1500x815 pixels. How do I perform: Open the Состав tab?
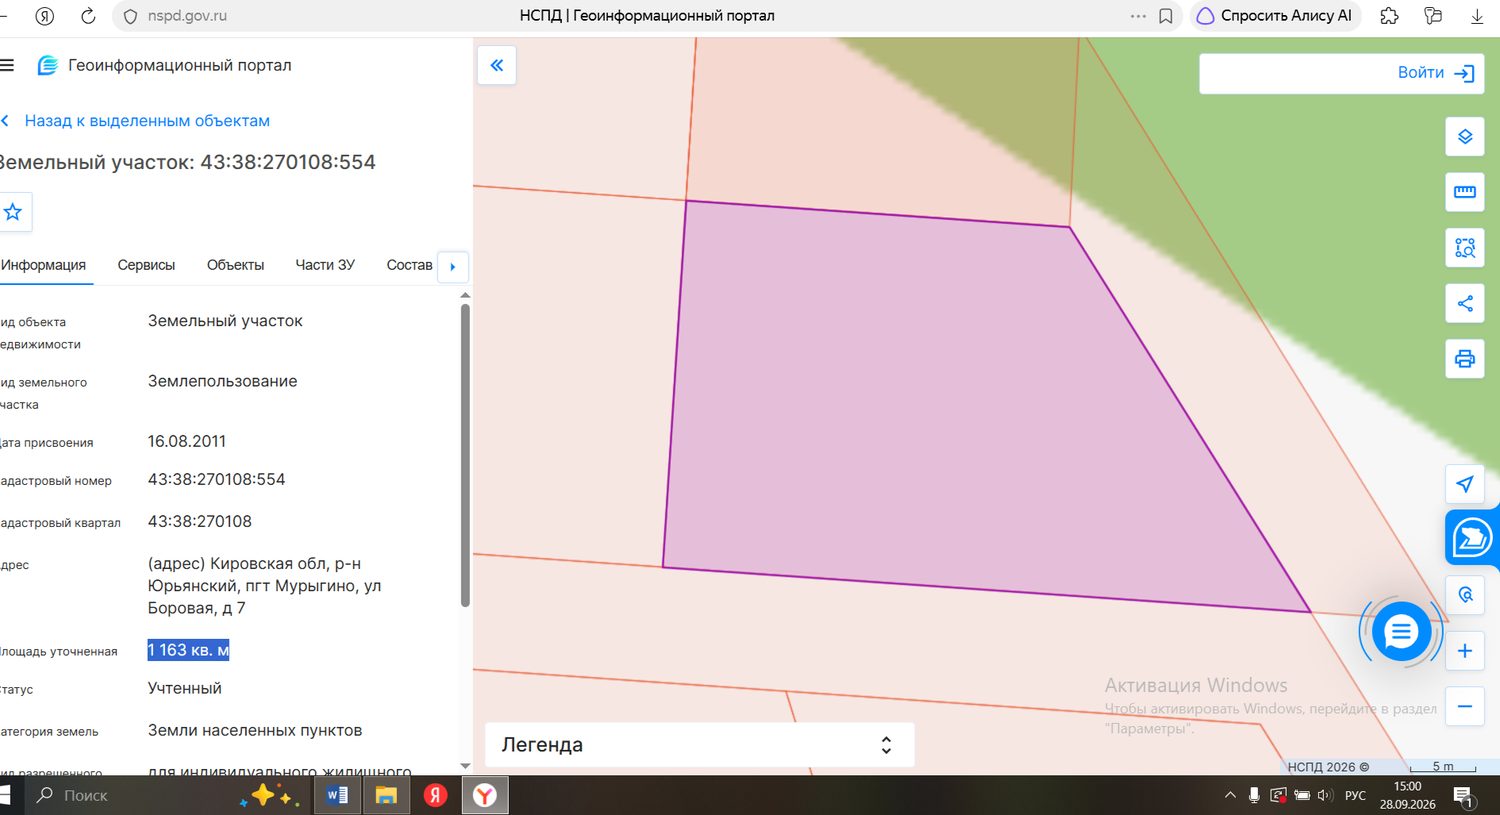pyautogui.click(x=409, y=265)
